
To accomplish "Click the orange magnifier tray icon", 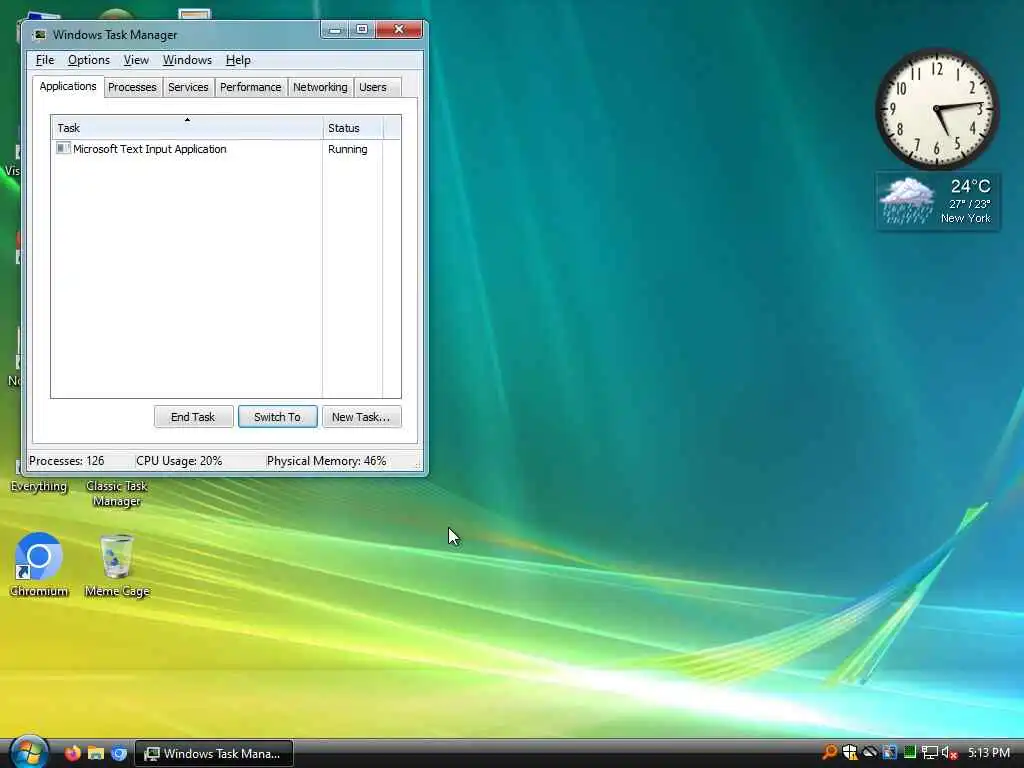I will click(x=829, y=752).
